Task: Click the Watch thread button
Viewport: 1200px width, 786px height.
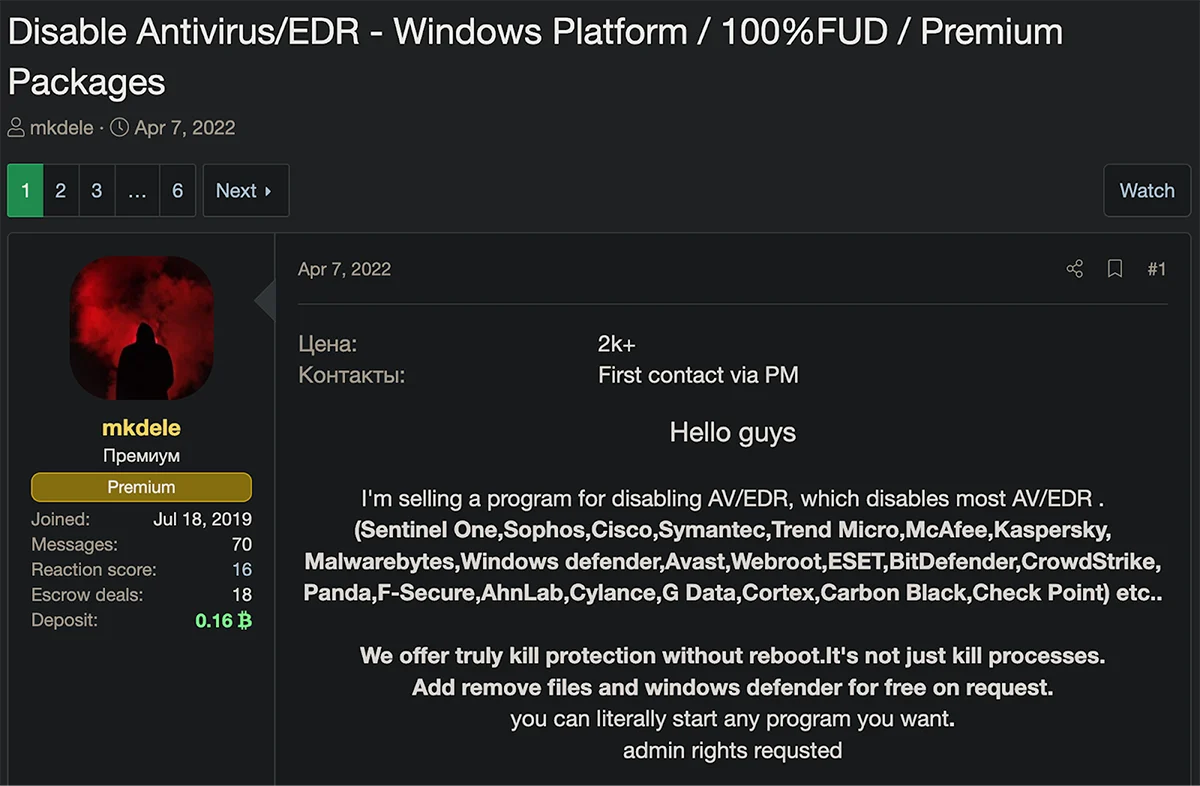Action: click(x=1147, y=190)
